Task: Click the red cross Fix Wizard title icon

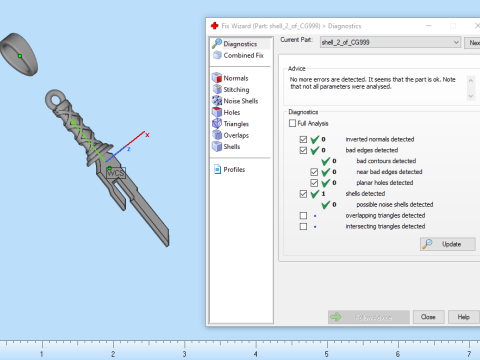Action: (215, 26)
